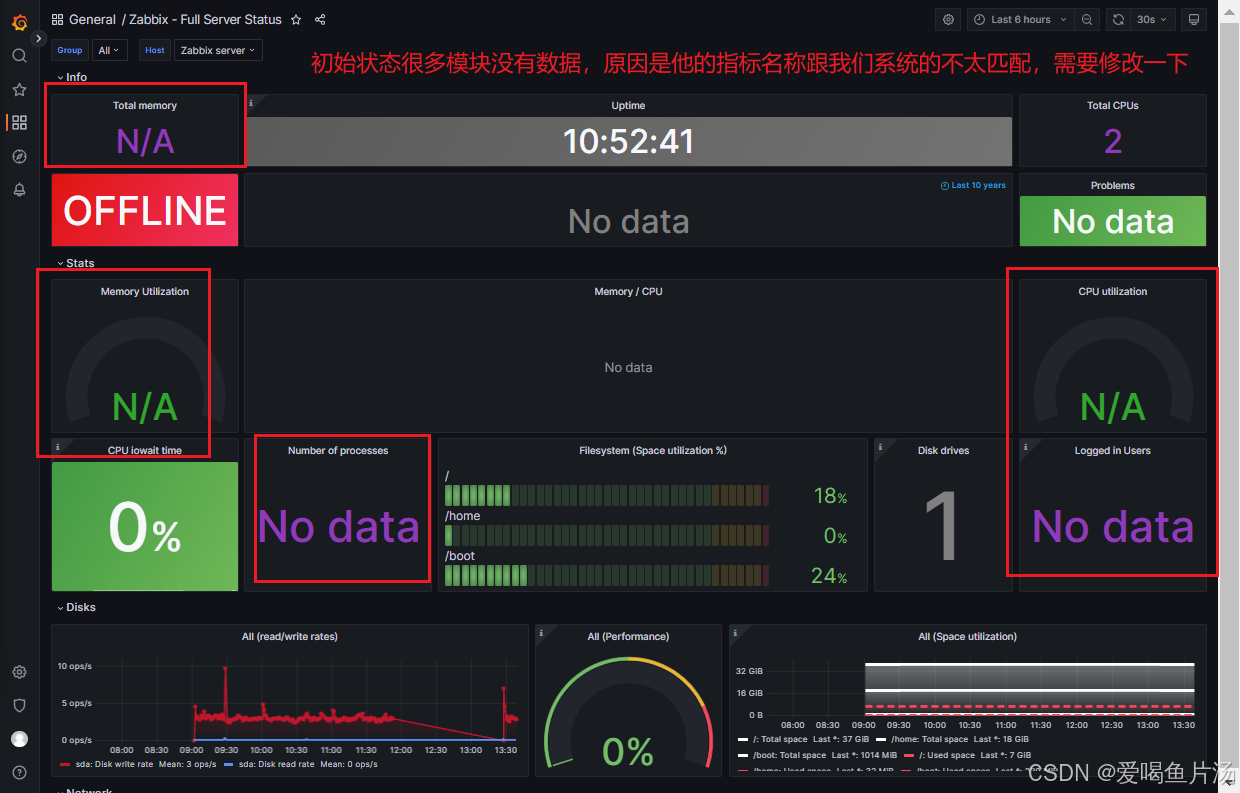
Task: Open the user profile avatar
Action: coord(19,739)
